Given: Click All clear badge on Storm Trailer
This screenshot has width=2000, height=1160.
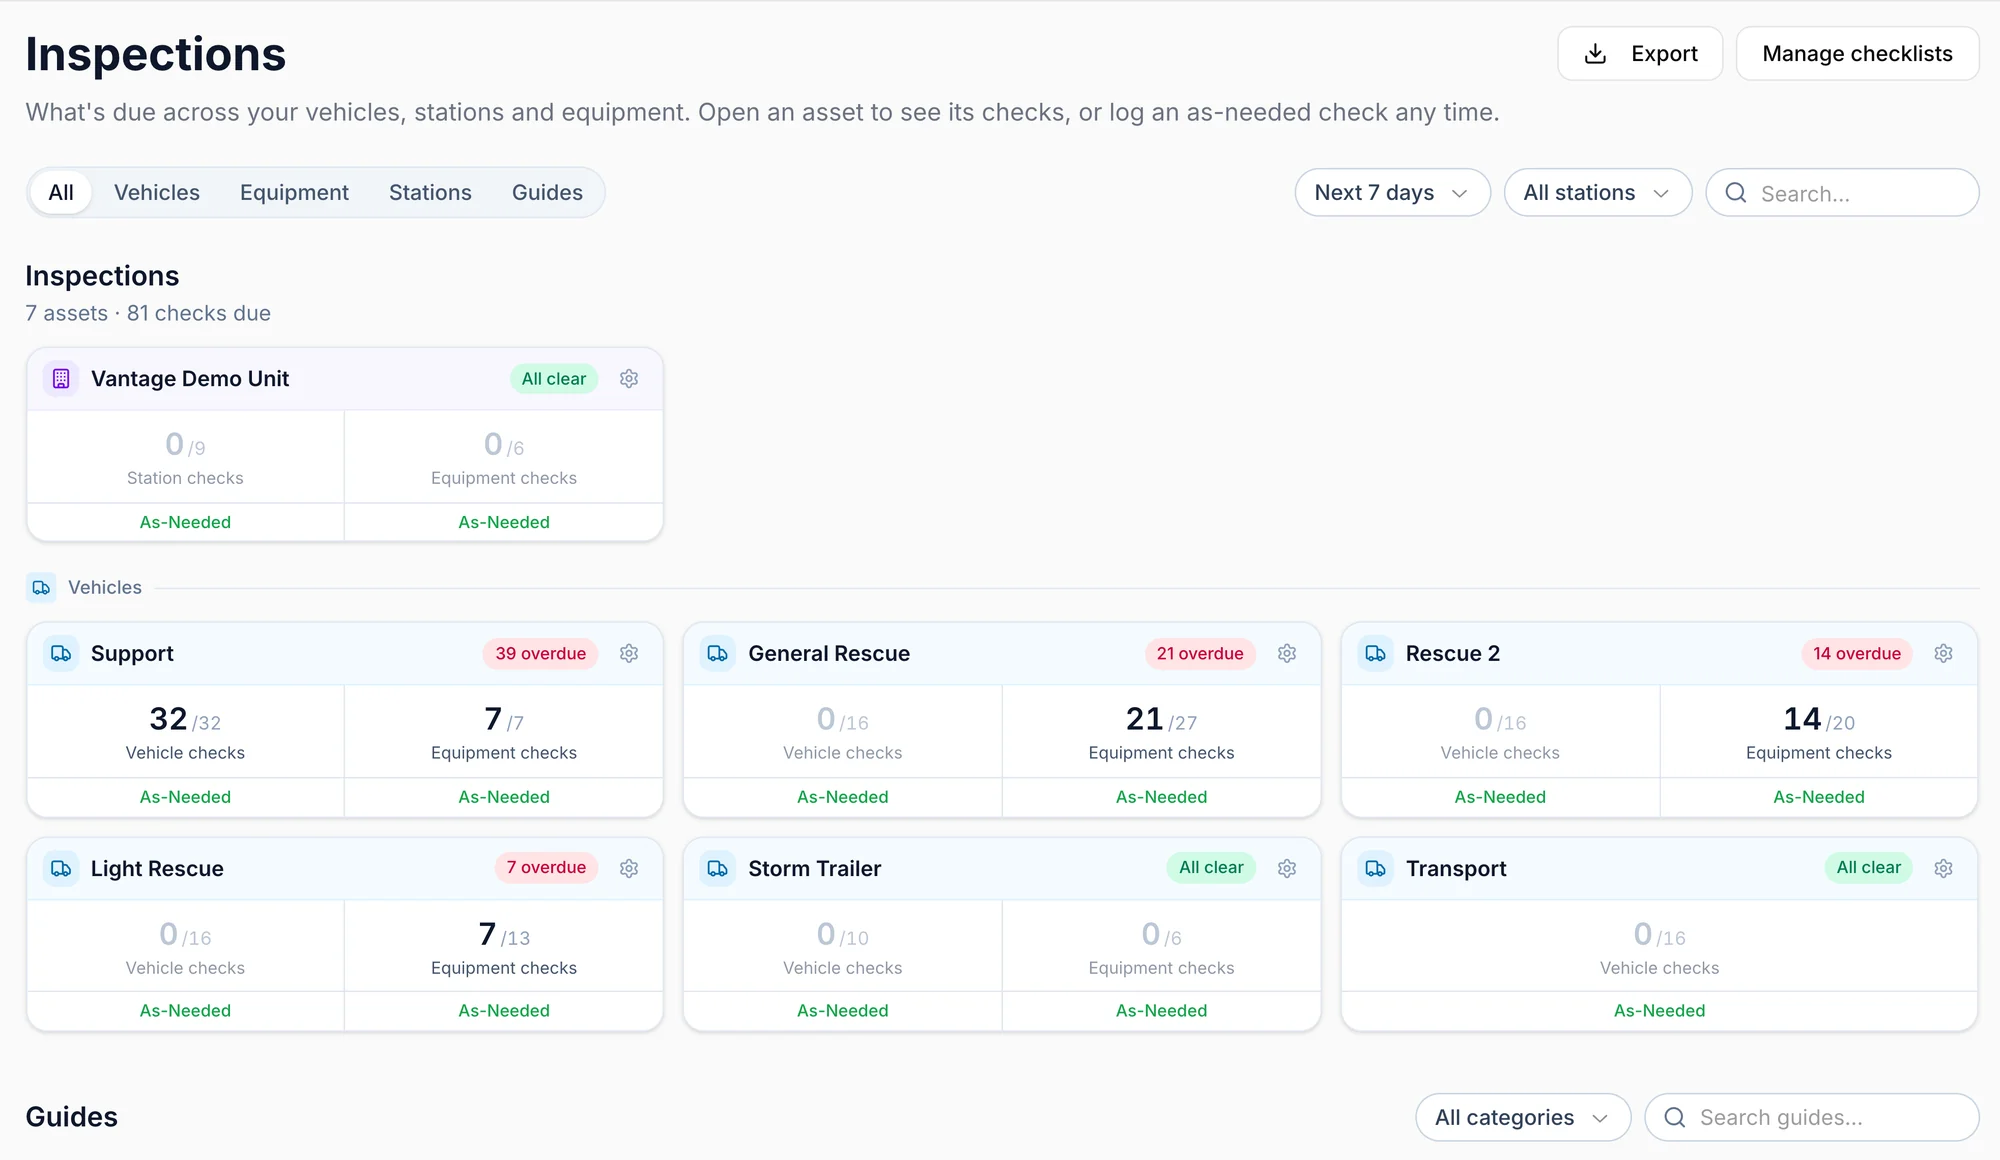Looking at the screenshot, I should [x=1211, y=868].
